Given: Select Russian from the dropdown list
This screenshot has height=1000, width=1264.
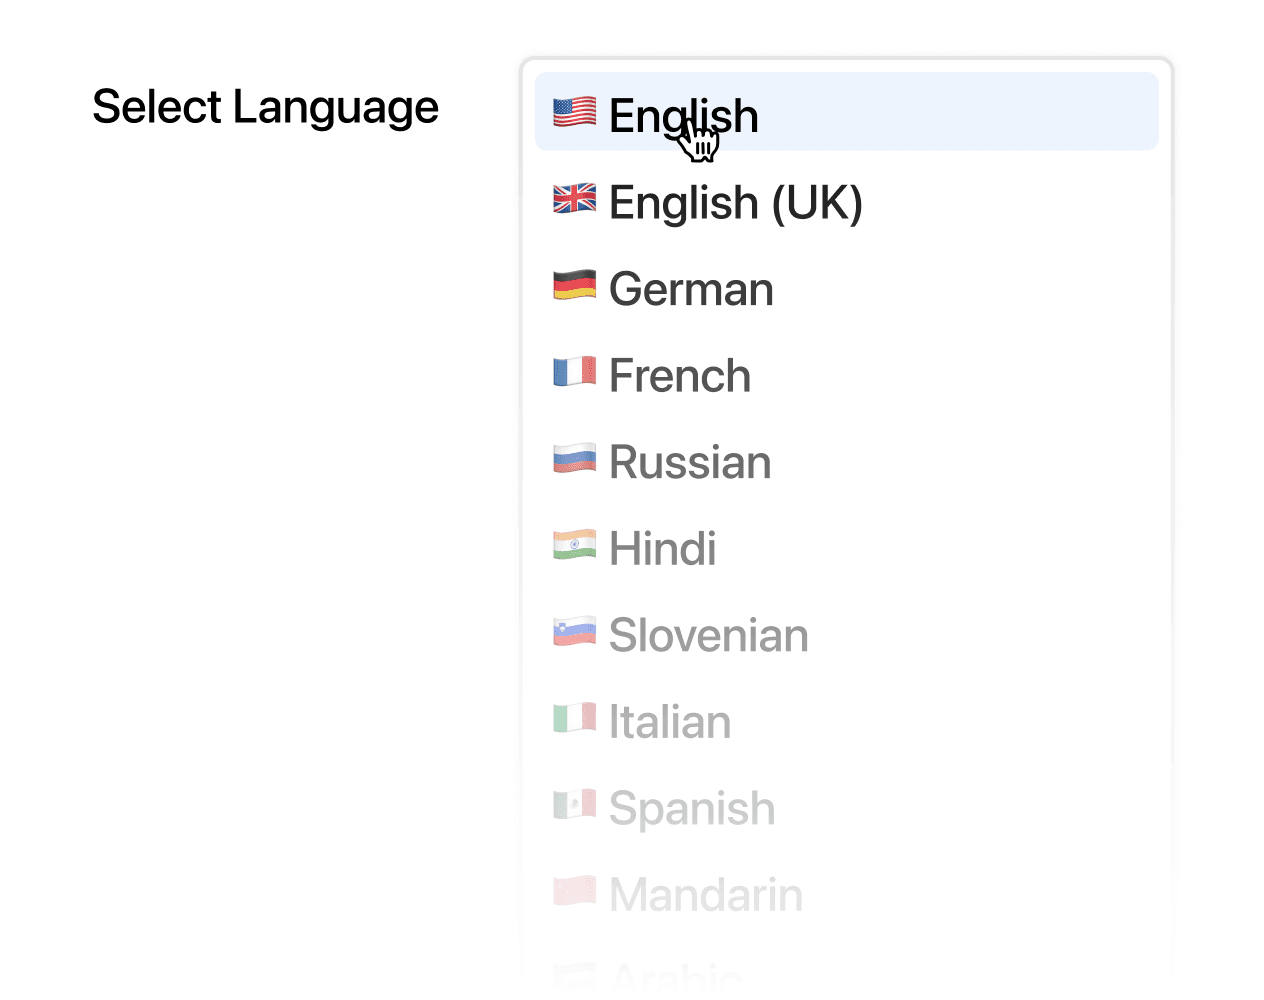Looking at the screenshot, I should tap(690, 461).
